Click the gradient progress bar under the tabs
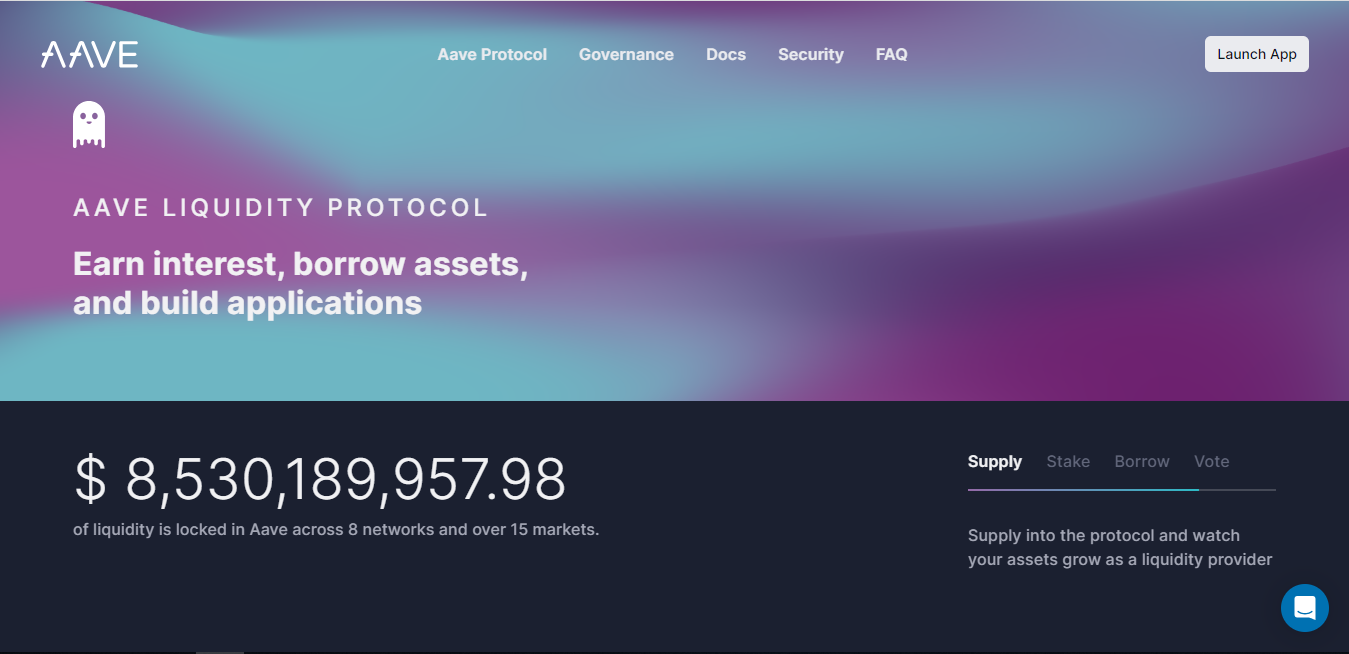This screenshot has height=654, width=1349. (x=1083, y=490)
